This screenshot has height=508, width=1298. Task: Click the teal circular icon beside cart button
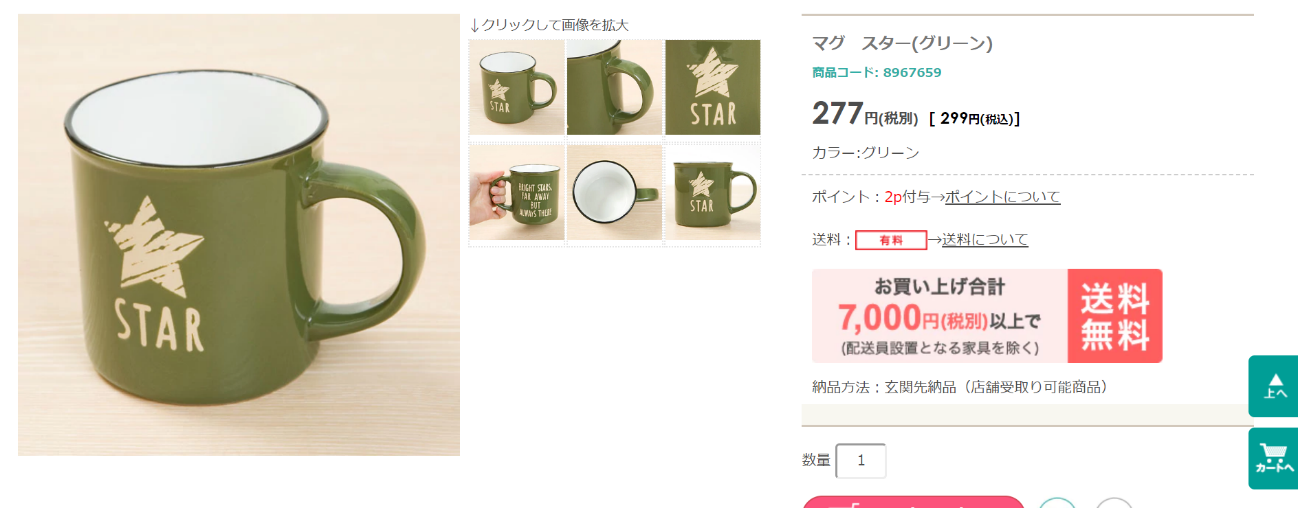pos(1058,503)
